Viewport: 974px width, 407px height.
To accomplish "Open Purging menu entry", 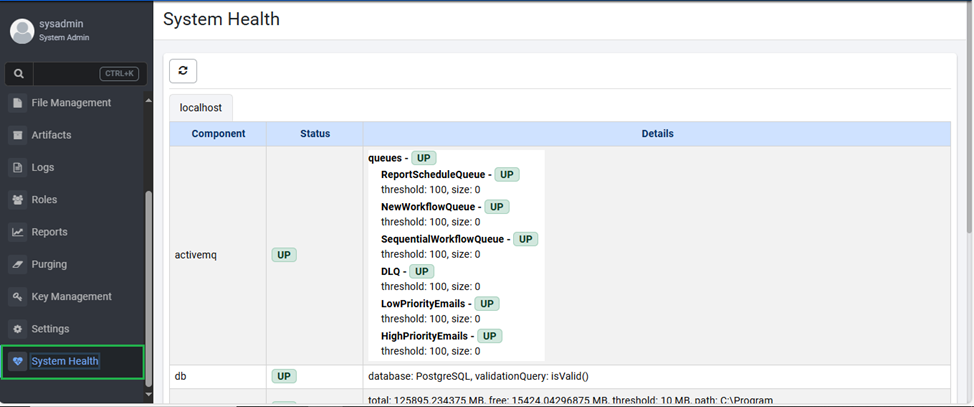I will (x=49, y=264).
